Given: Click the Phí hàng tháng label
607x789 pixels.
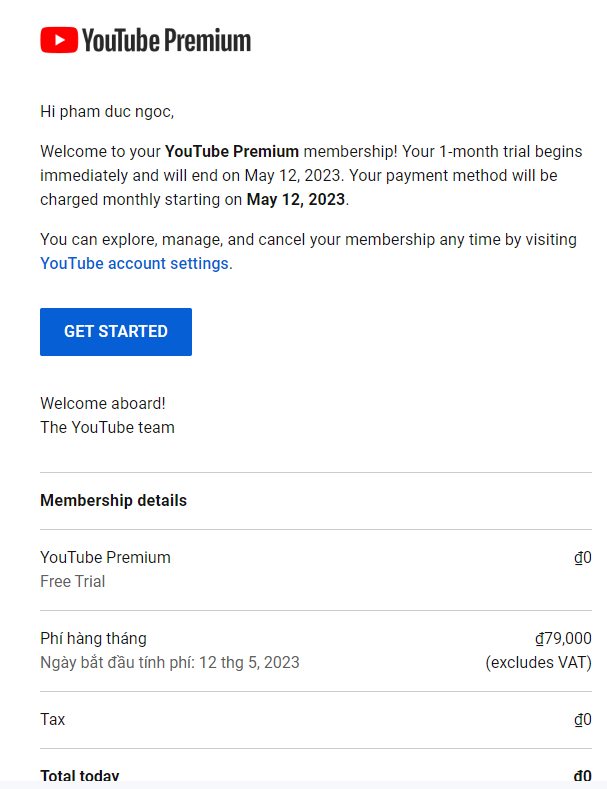Looking at the screenshot, I should (93, 638).
